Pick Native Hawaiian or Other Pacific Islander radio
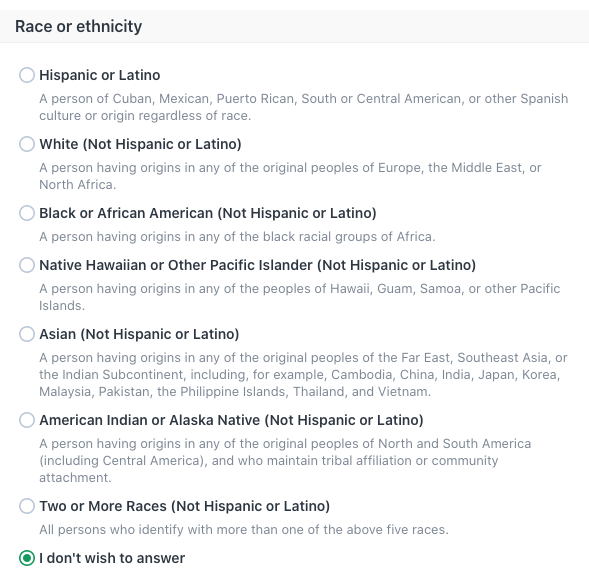Image resolution: width=589 pixels, height=585 pixels. 27,265
